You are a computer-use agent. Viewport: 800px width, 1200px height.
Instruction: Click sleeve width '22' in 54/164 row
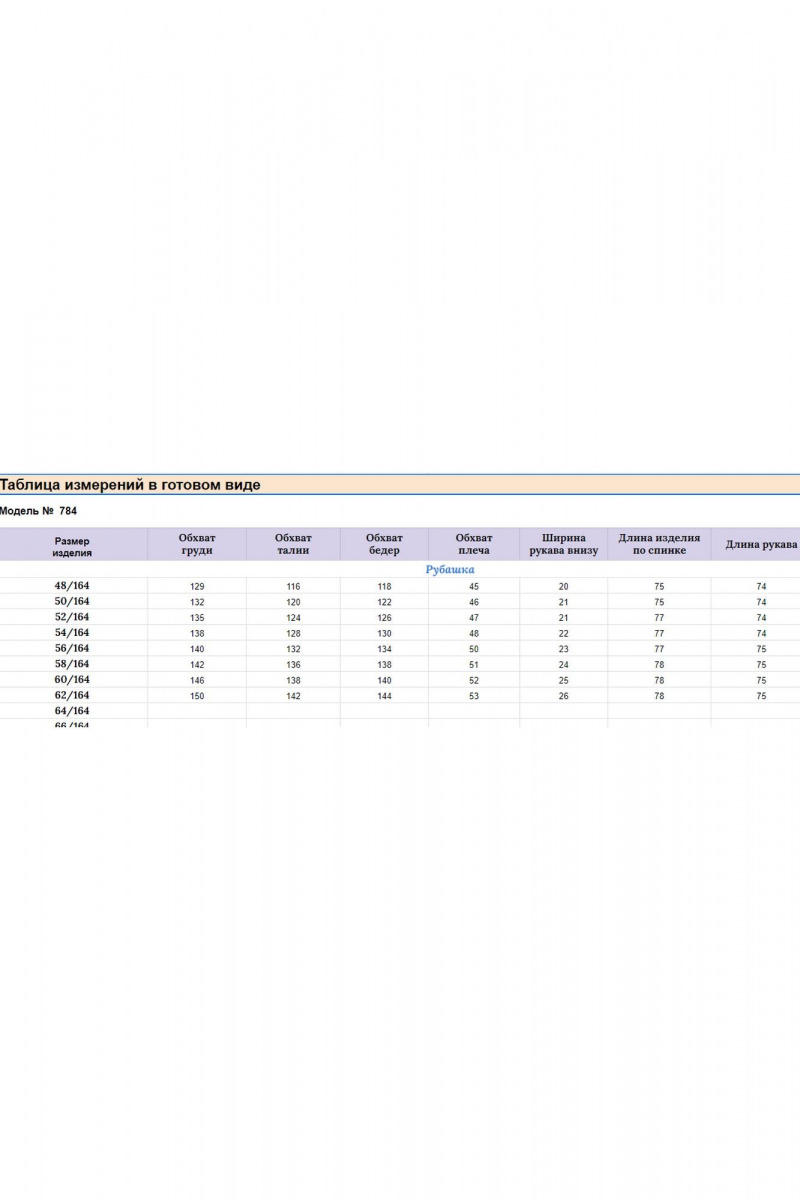564,633
